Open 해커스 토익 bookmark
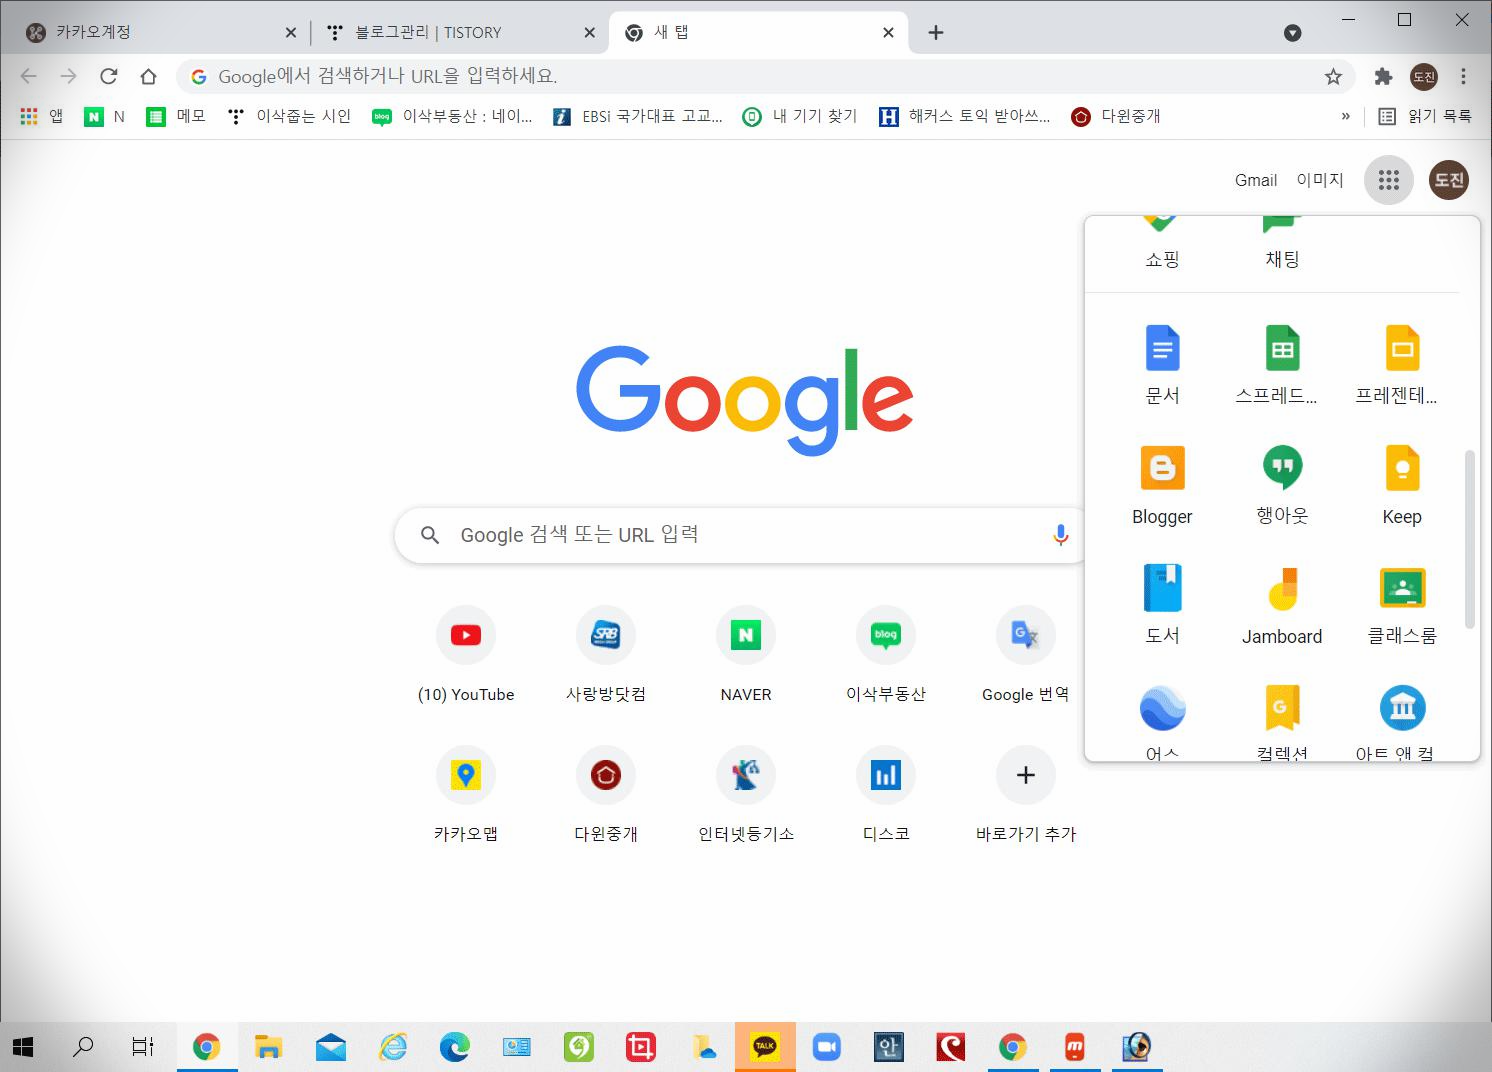The height and width of the screenshot is (1072, 1492). [x=965, y=116]
